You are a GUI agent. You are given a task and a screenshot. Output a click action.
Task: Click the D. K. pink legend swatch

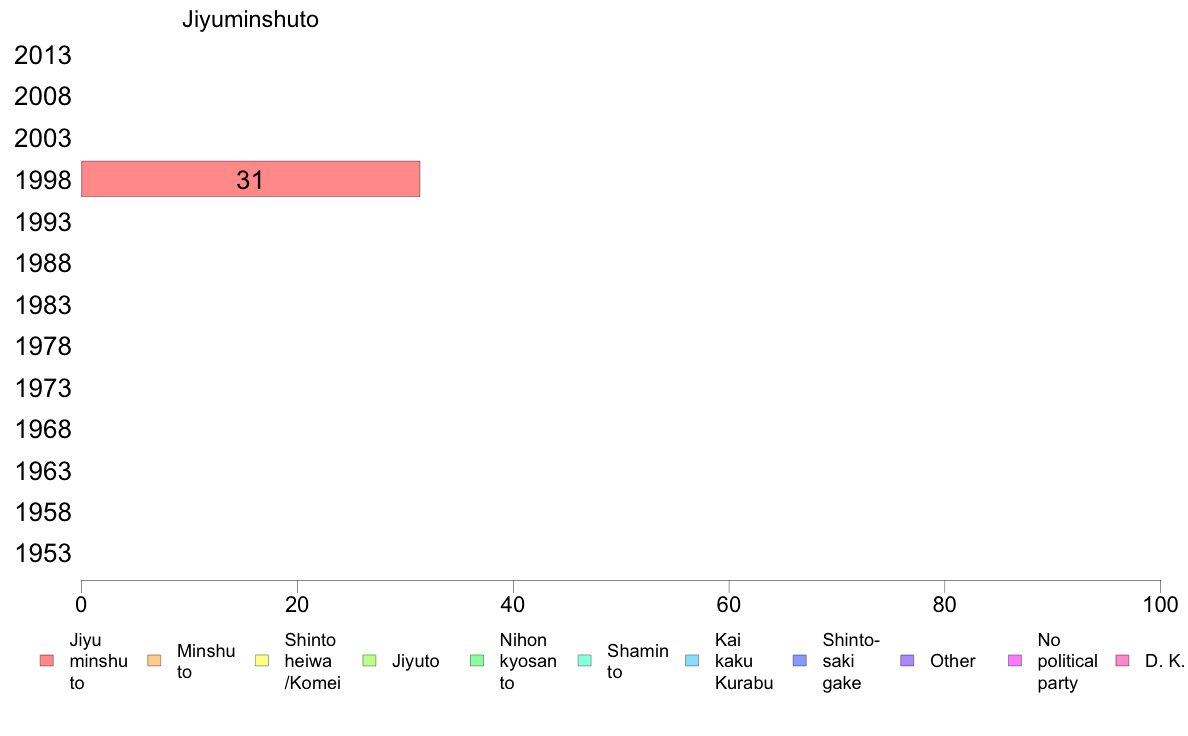pyautogui.click(x=1123, y=661)
